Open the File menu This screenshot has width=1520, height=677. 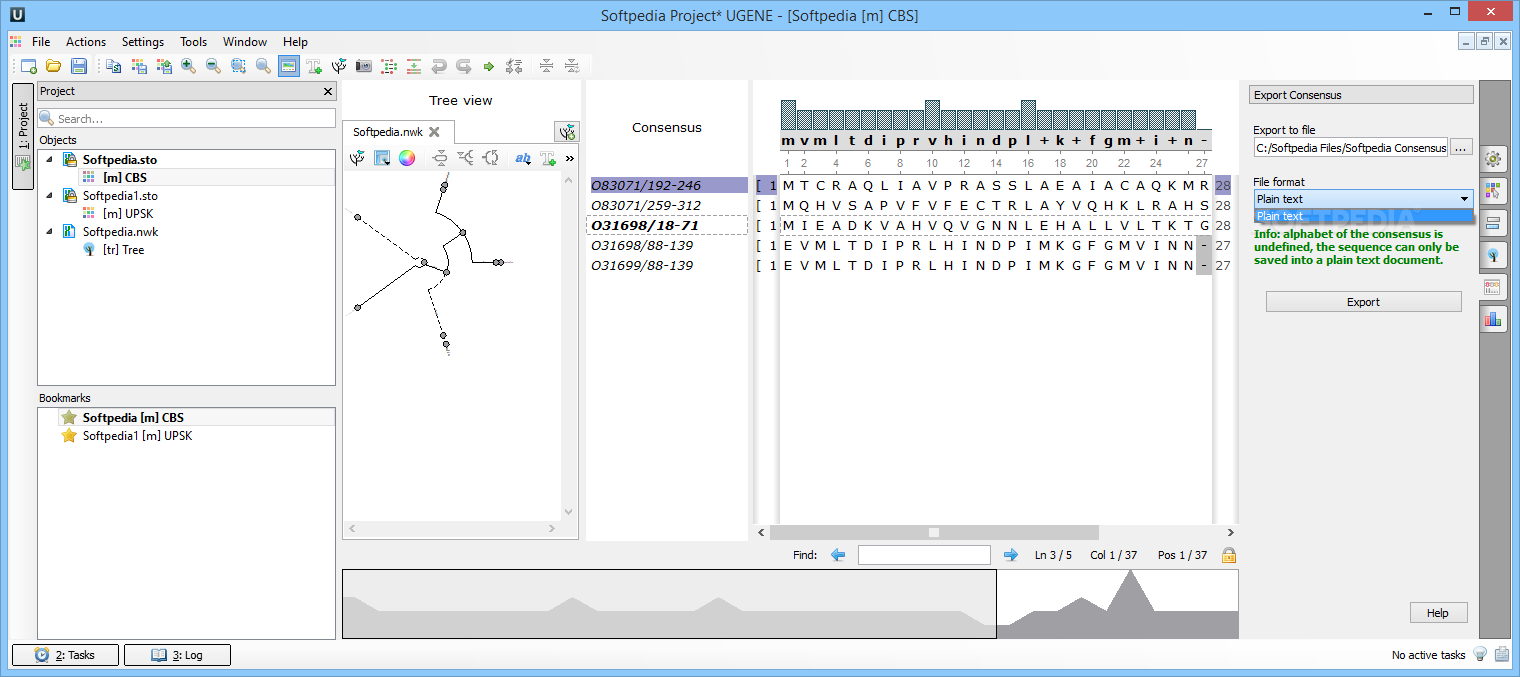pos(41,42)
